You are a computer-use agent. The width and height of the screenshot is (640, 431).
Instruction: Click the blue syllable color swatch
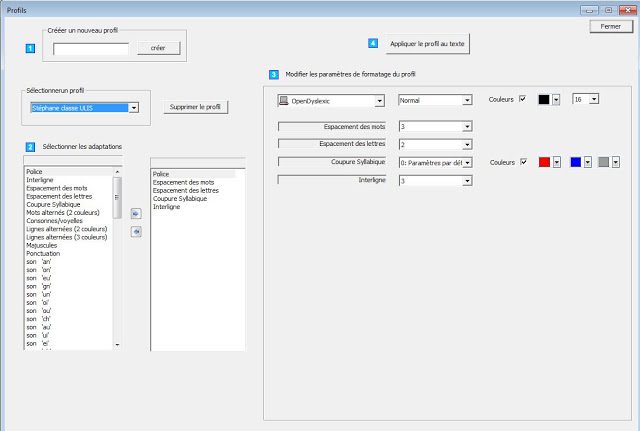576,162
